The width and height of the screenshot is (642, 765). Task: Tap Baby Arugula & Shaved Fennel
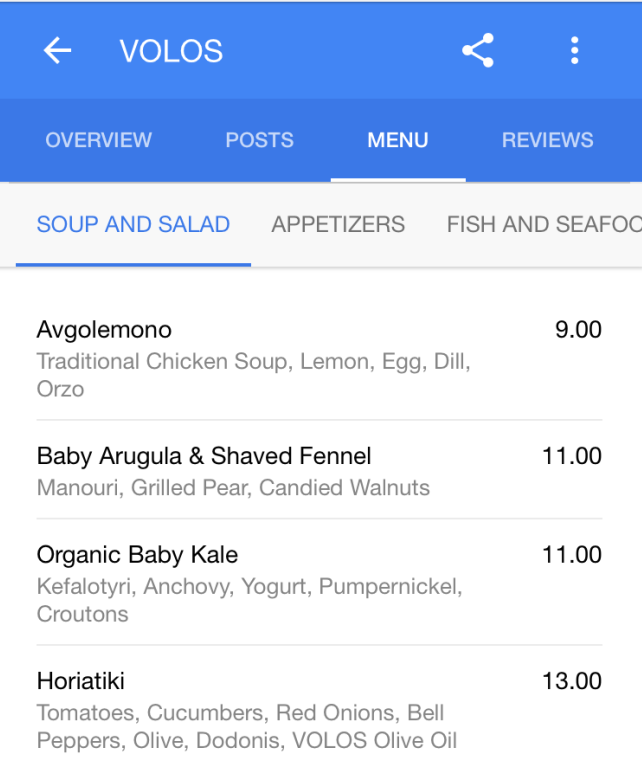[204, 457]
